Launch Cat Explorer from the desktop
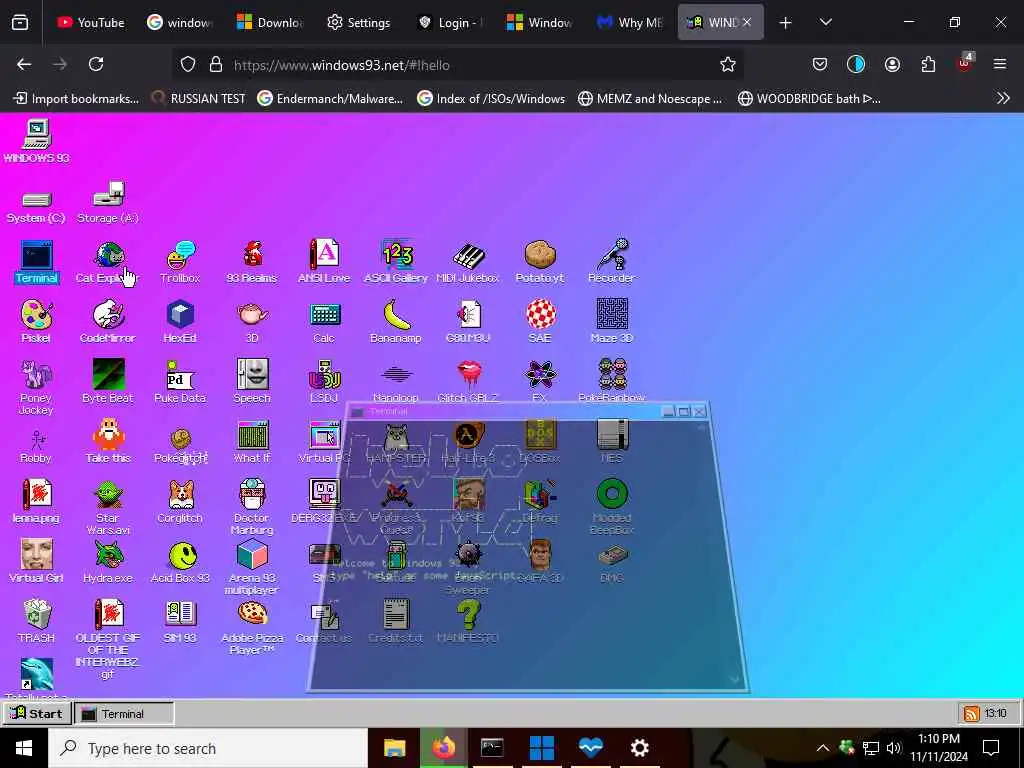The image size is (1024, 768). [x=108, y=261]
